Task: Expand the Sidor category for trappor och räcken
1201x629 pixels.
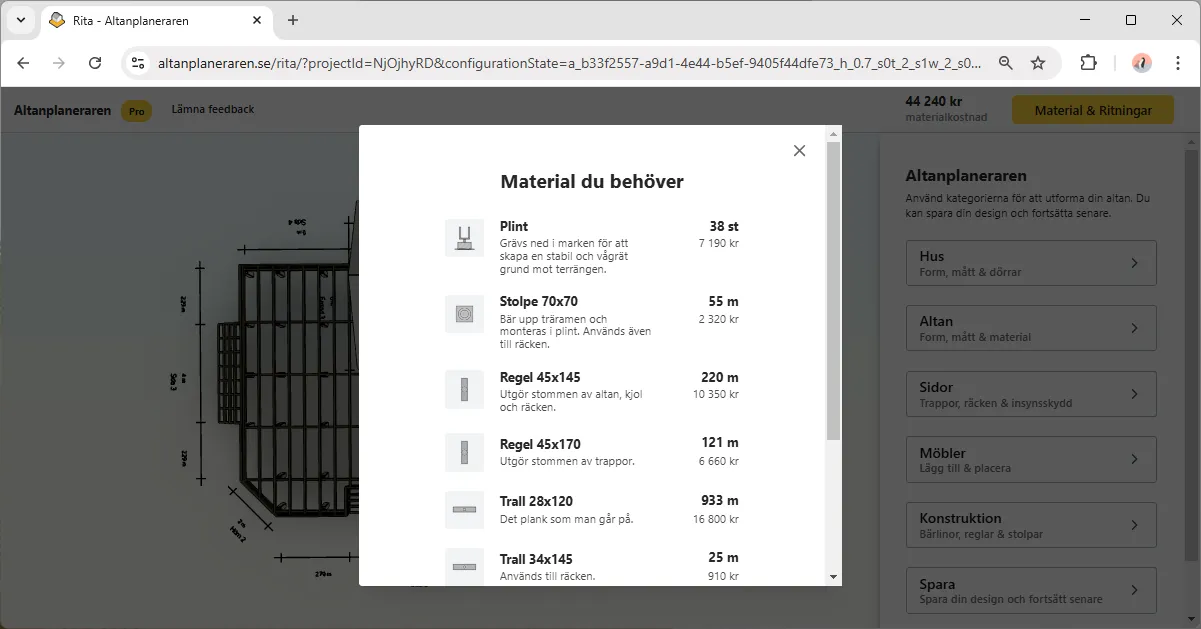Action: [x=1030, y=394]
